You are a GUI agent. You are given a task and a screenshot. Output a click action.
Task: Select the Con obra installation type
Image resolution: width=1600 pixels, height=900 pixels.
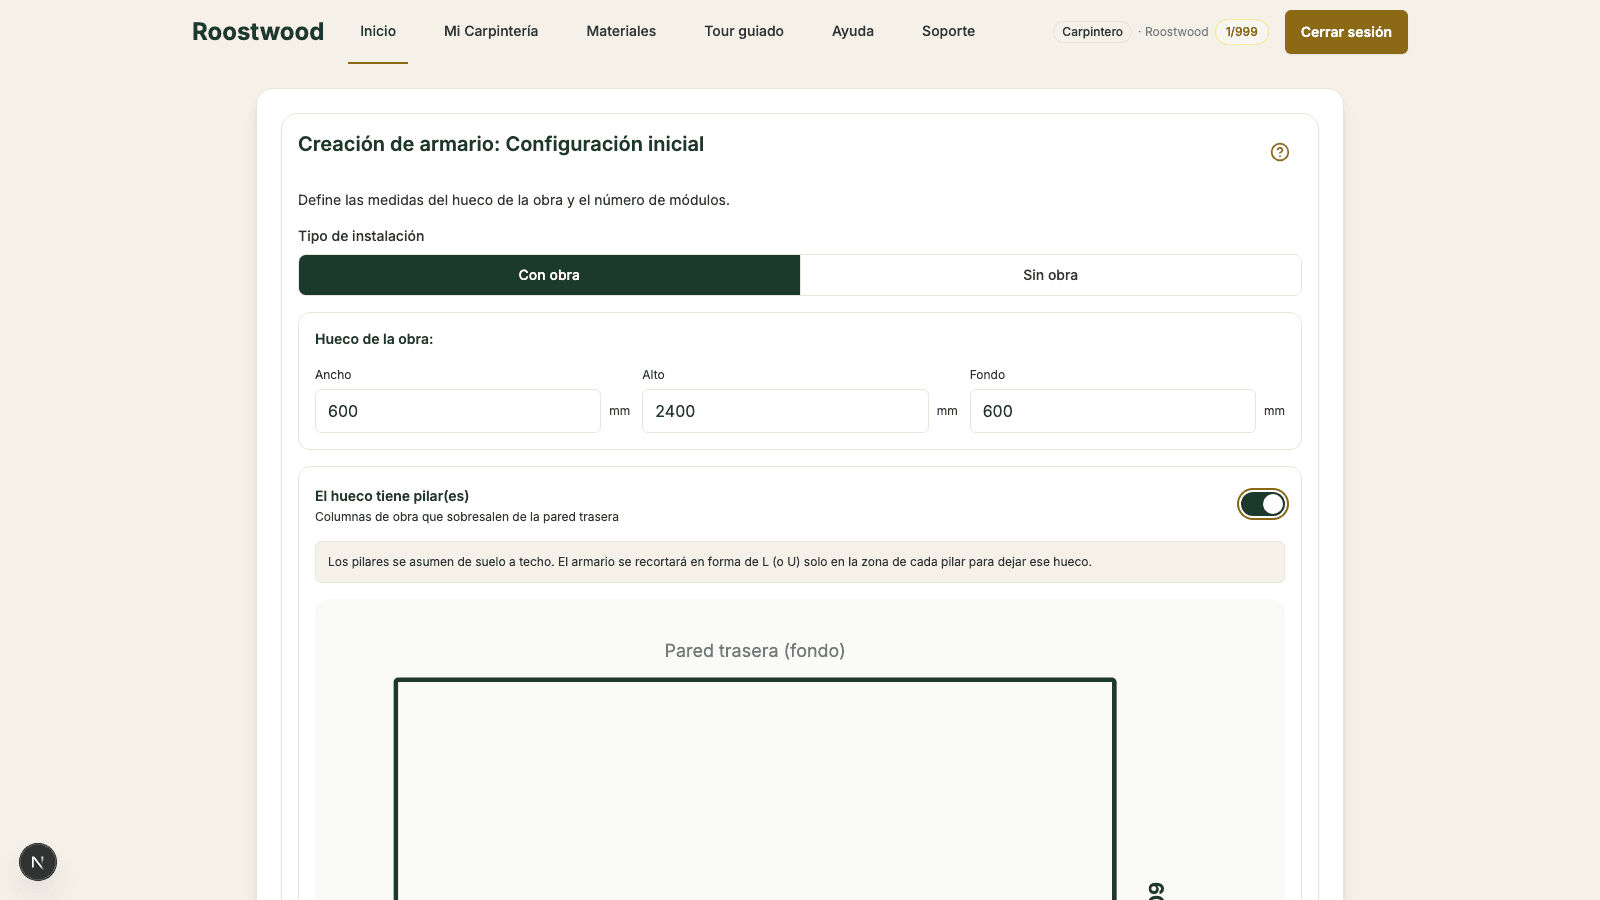click(549, 275)
